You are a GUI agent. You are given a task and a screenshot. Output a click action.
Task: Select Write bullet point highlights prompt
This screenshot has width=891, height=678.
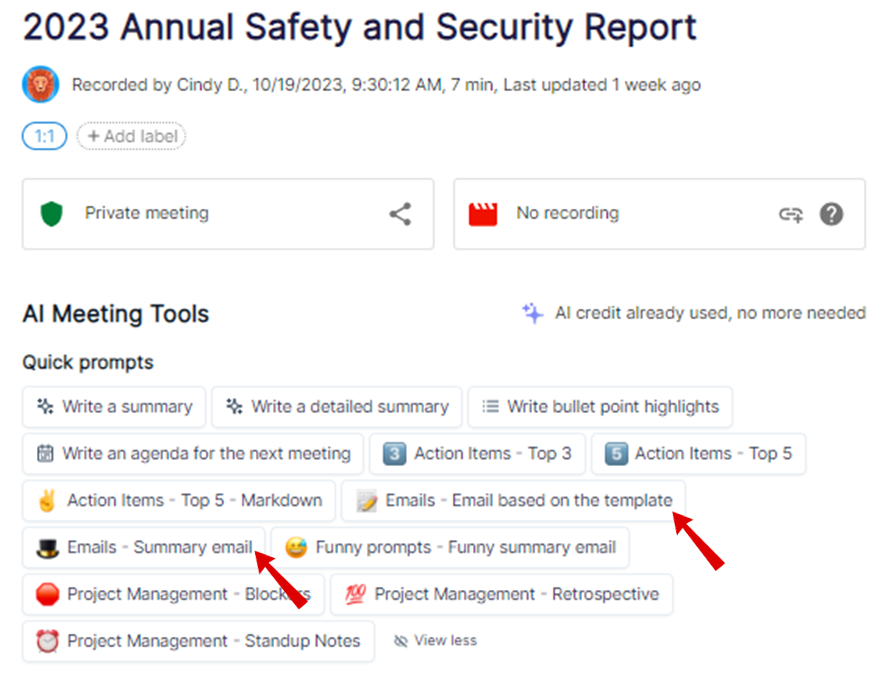(600, 407)
